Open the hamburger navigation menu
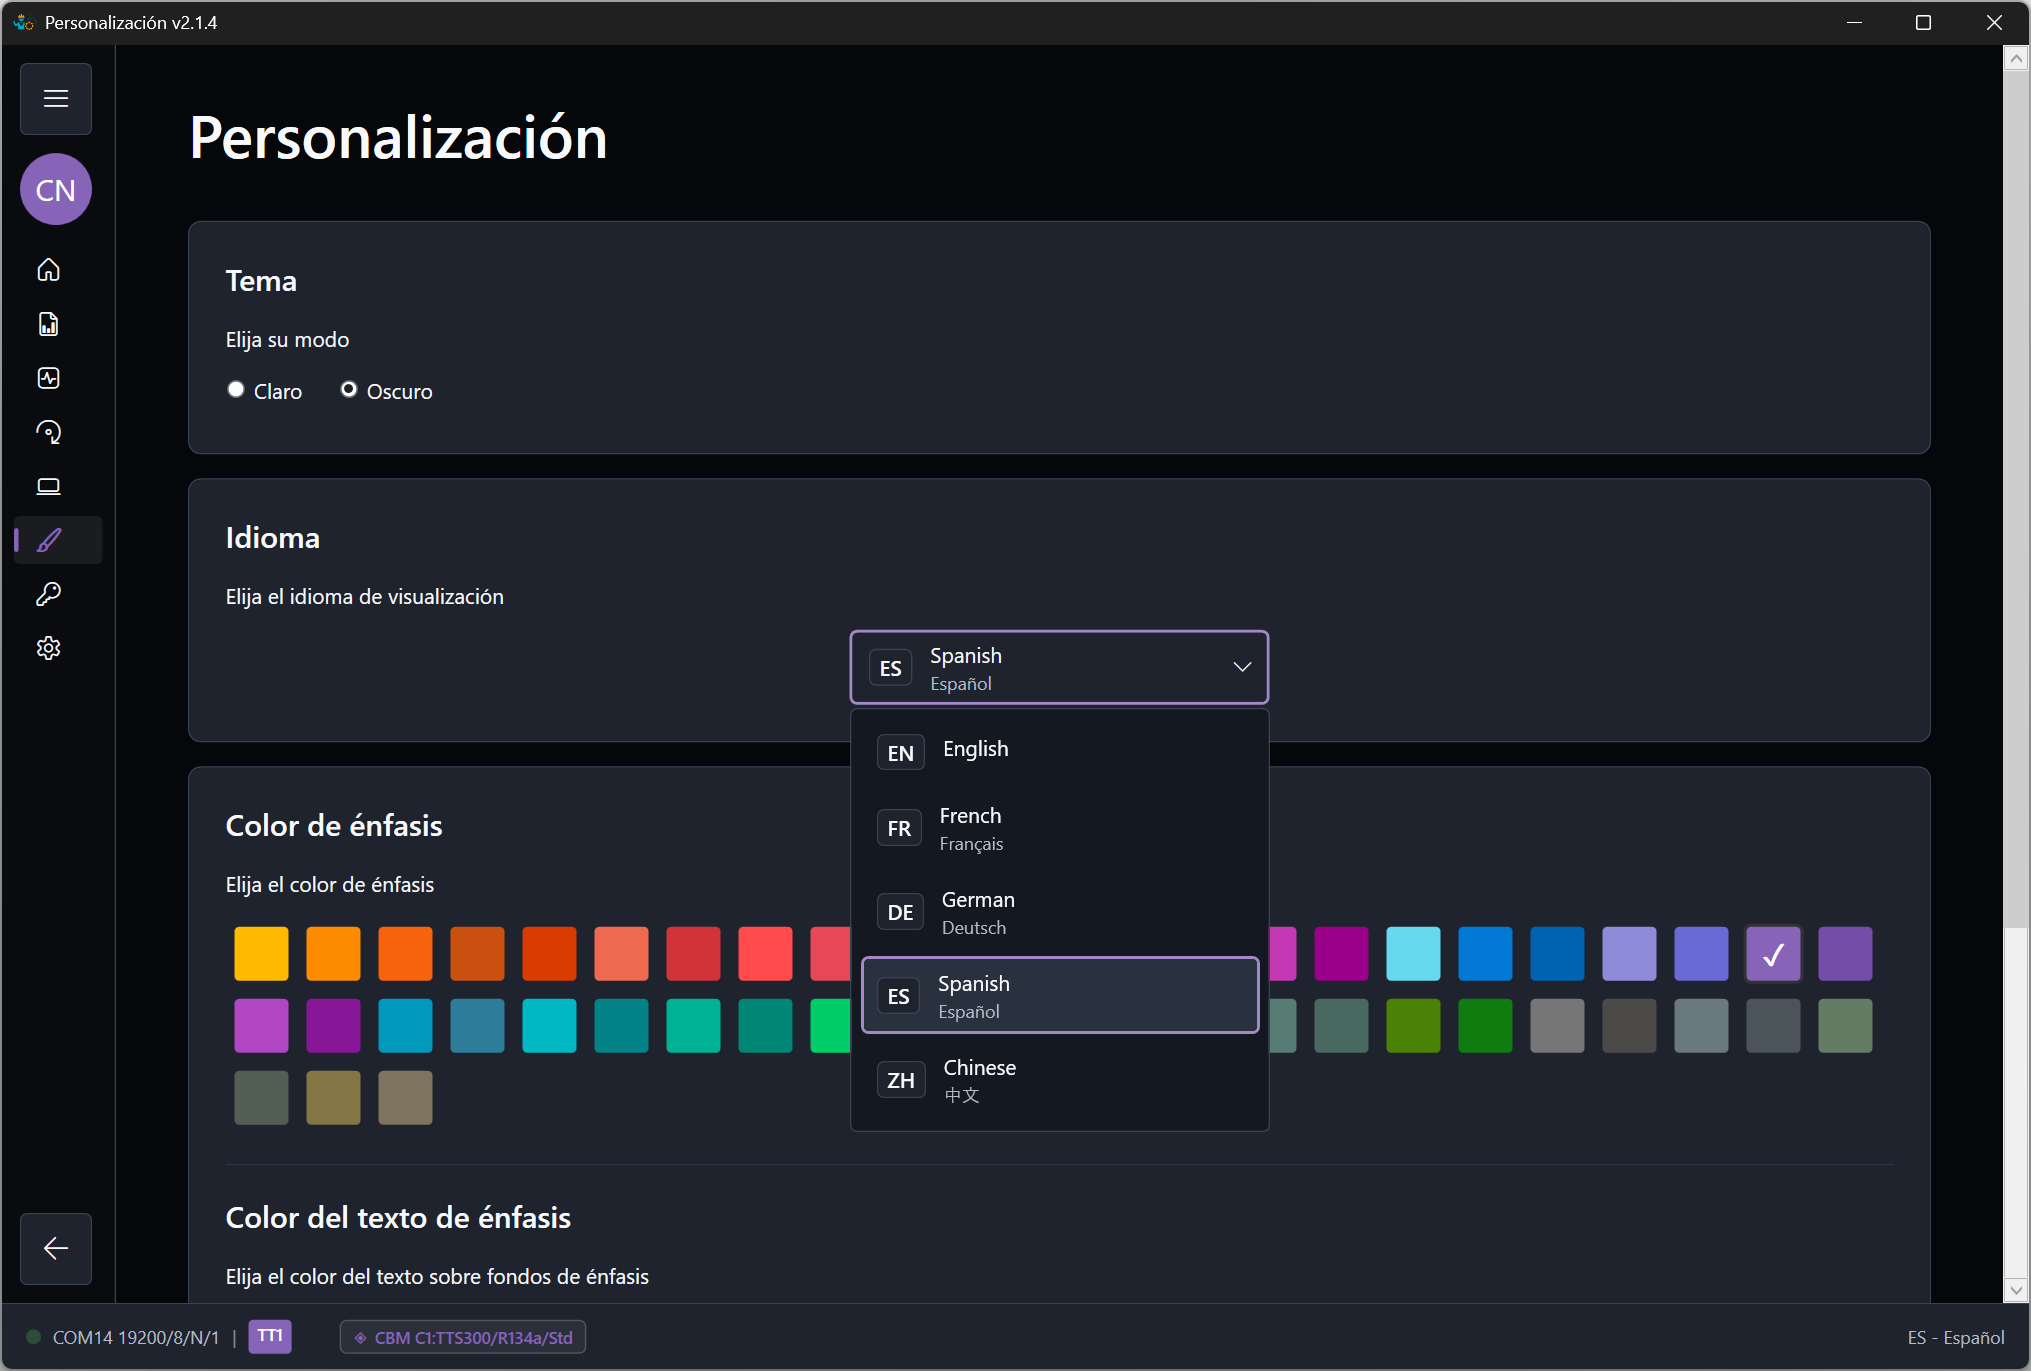Viewport: 2031px width, 1371px height. pos(56,99)
